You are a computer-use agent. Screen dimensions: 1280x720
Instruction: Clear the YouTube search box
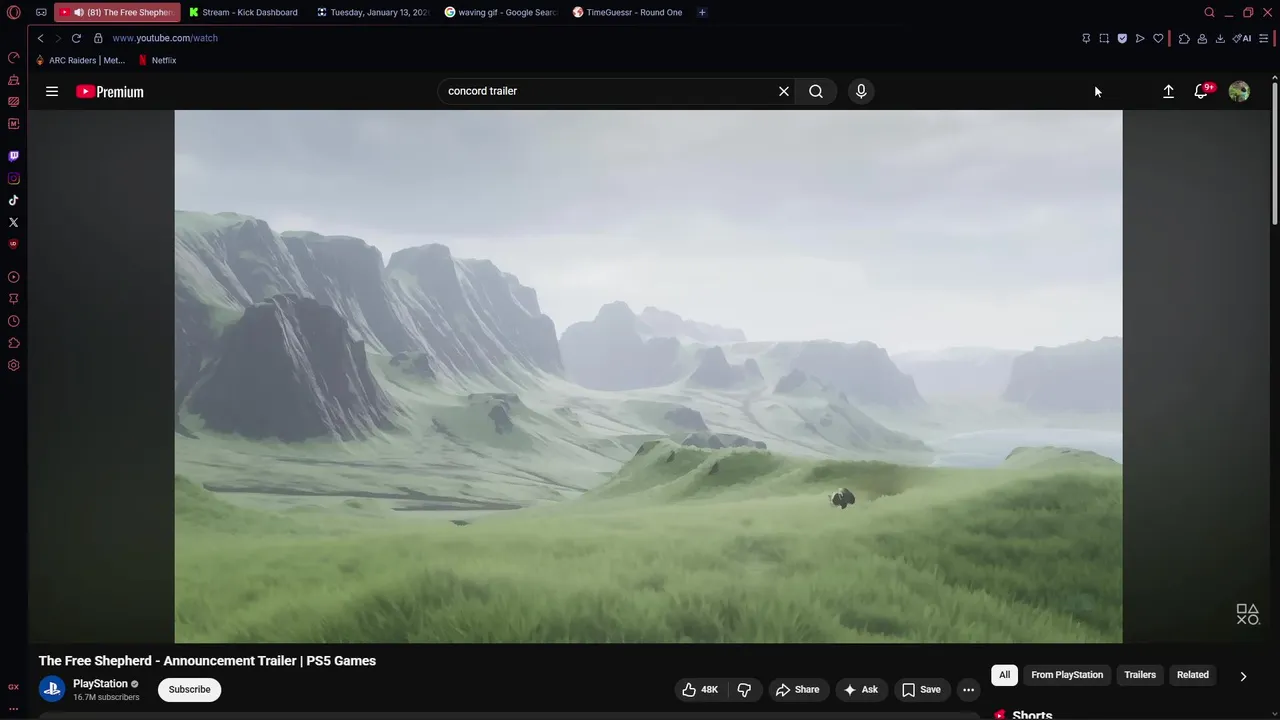click(784, 91)
